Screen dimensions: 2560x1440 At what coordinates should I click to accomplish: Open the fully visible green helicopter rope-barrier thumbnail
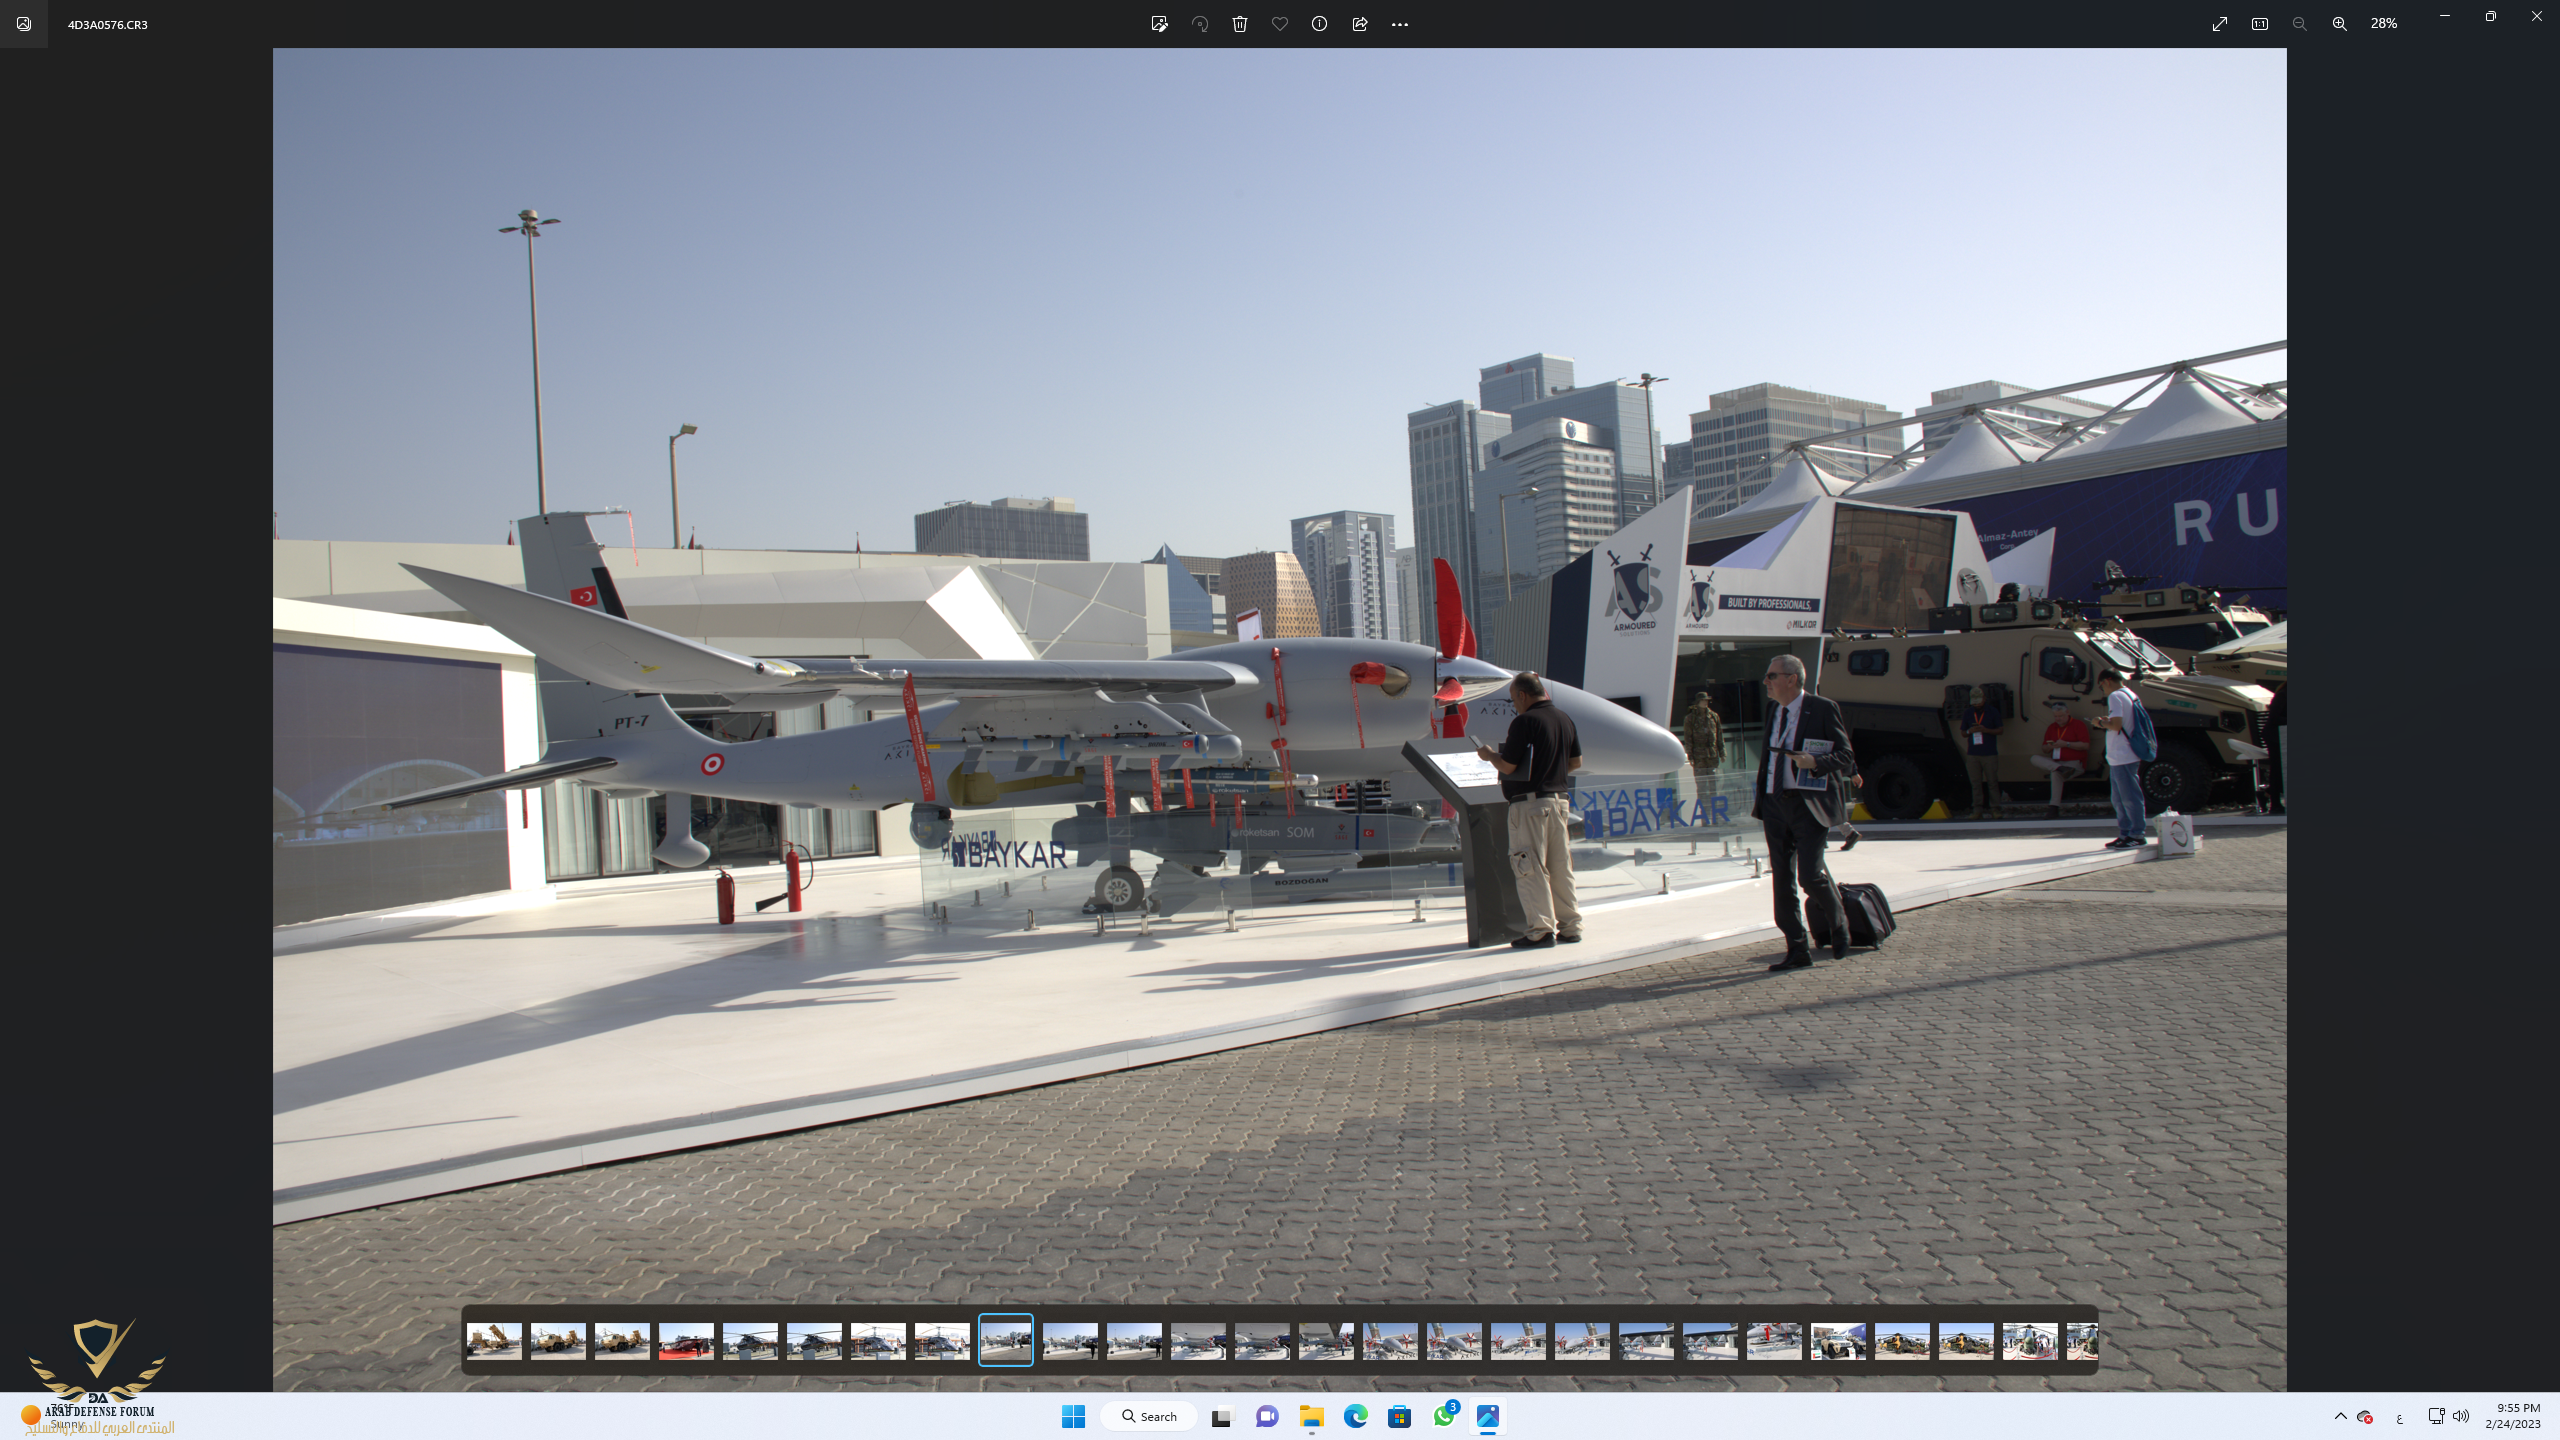tap(2030, 1341)
